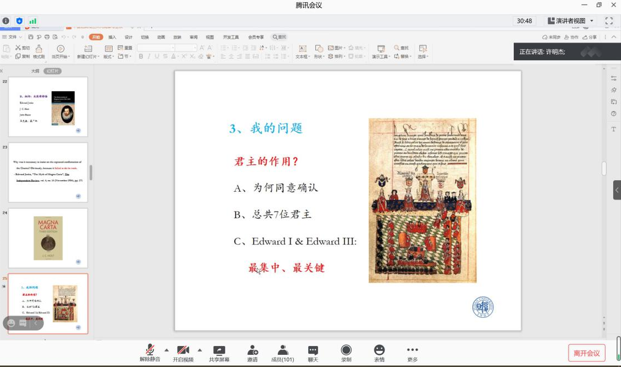The height and width of the screenshot is (371, 625).
Task: Open the meeting info icon
Action: 6,21
